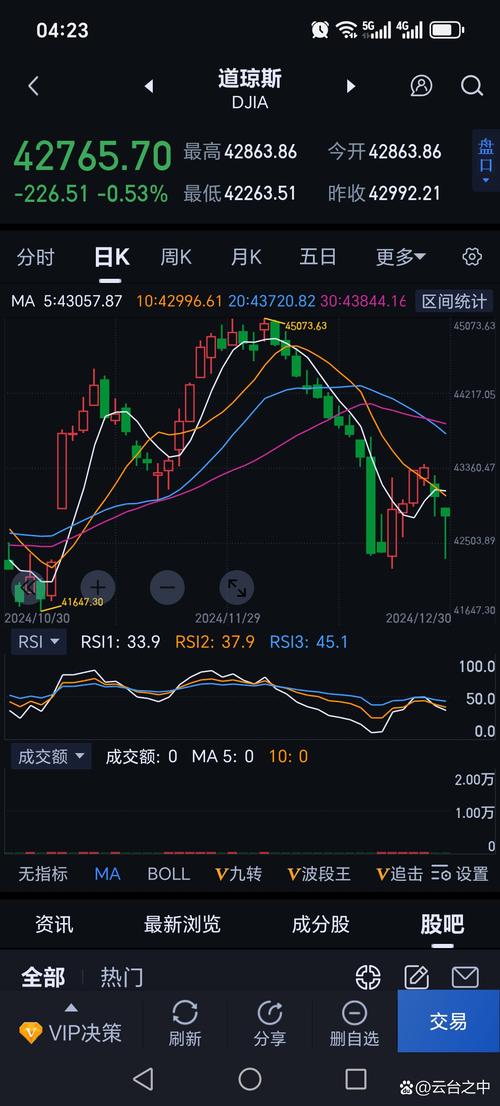Image resolution: width=500 pixels, height=1106 pixels.
Task: Open the mail envelope icon
Action: pos(465,977)
